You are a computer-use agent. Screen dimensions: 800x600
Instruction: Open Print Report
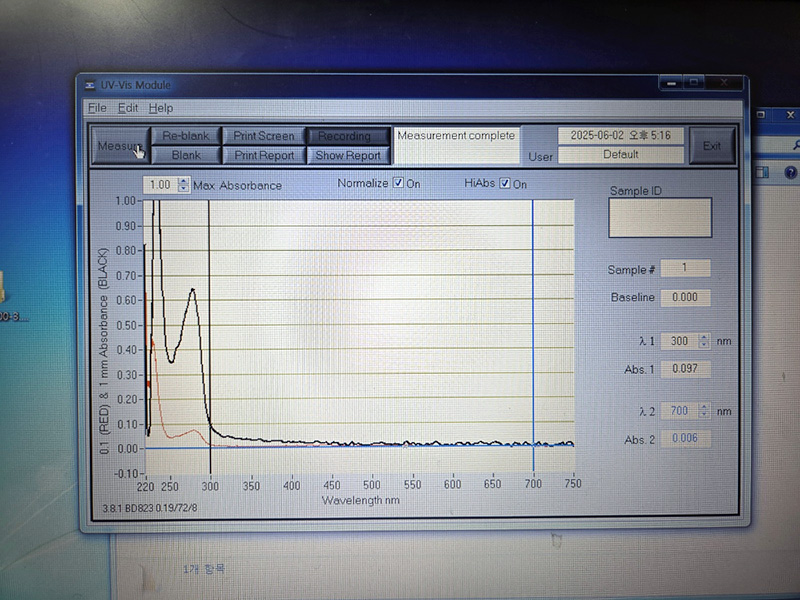tap(263, 155)
